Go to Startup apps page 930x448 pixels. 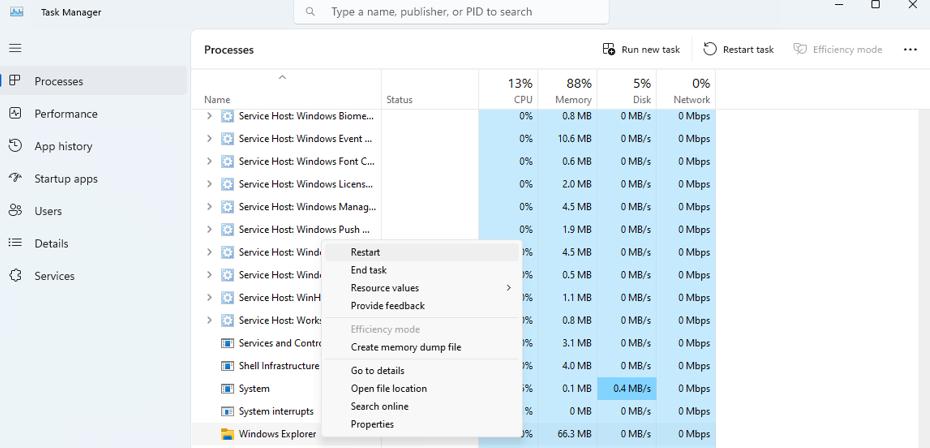coord(66,179)
